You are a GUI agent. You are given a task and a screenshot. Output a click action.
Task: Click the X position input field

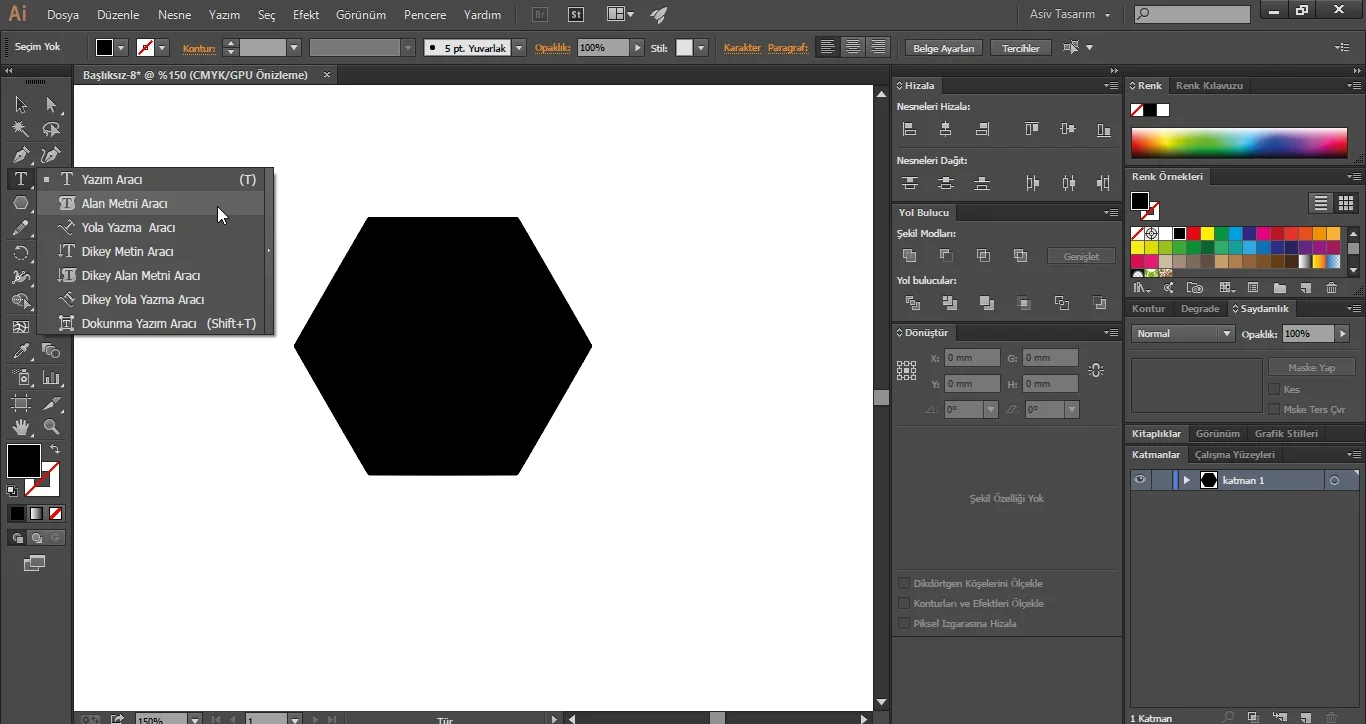972,358
